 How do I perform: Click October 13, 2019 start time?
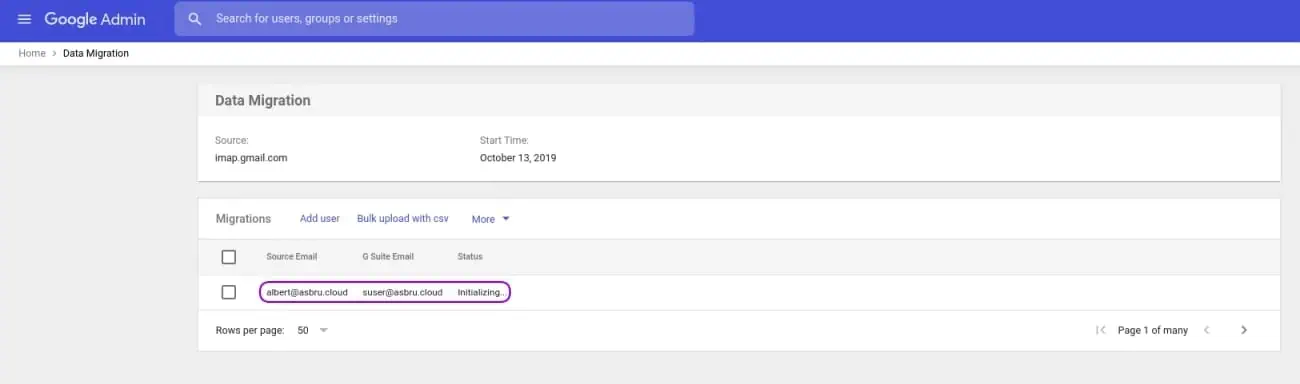click(x=518, y=158)
